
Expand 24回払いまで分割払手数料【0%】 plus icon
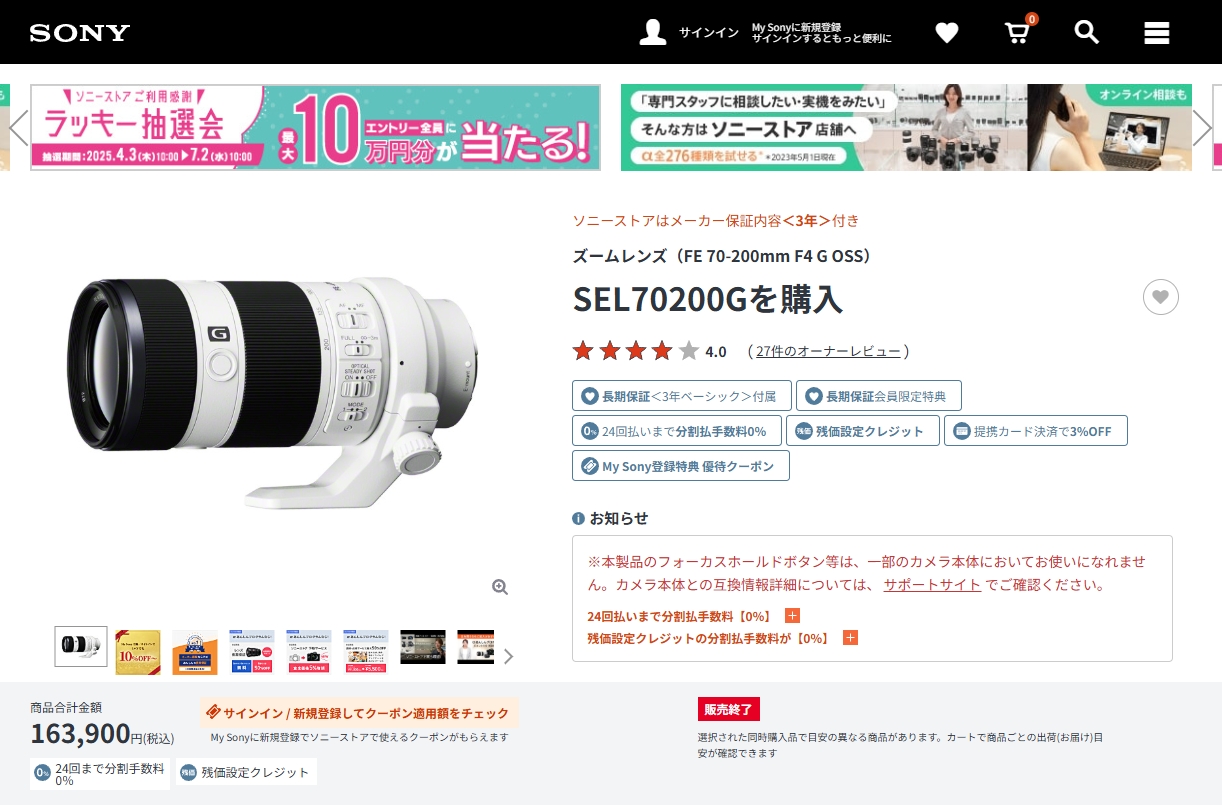793,616
